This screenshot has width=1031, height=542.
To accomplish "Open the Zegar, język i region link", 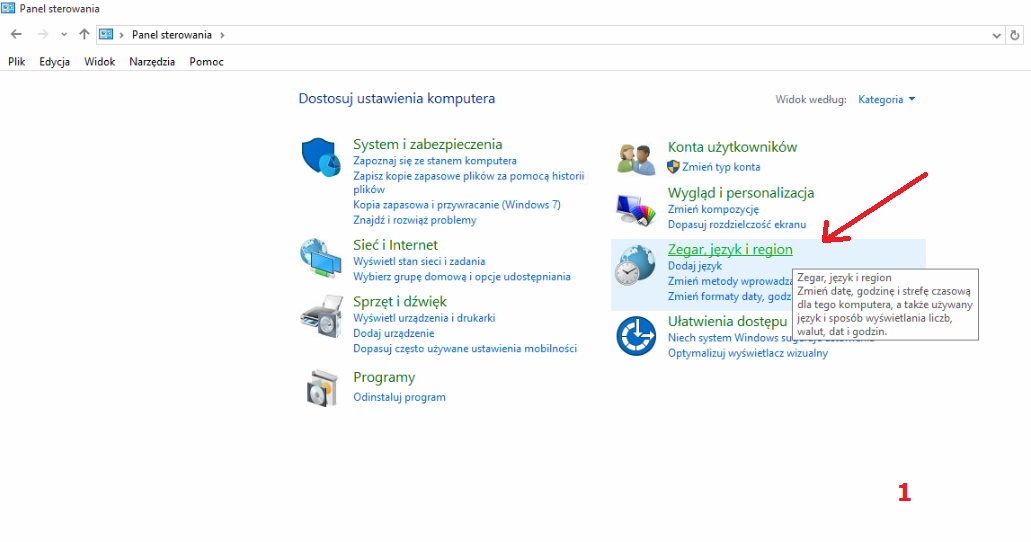I will (x=730, y=249).
